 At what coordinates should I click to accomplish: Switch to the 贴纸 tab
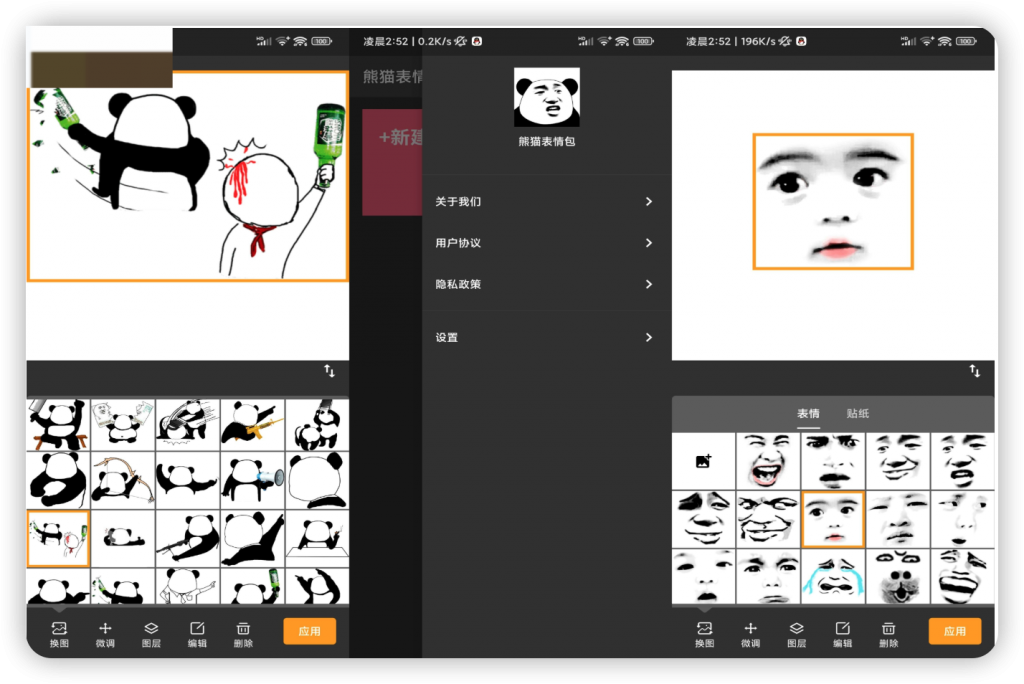coord(857,414)
